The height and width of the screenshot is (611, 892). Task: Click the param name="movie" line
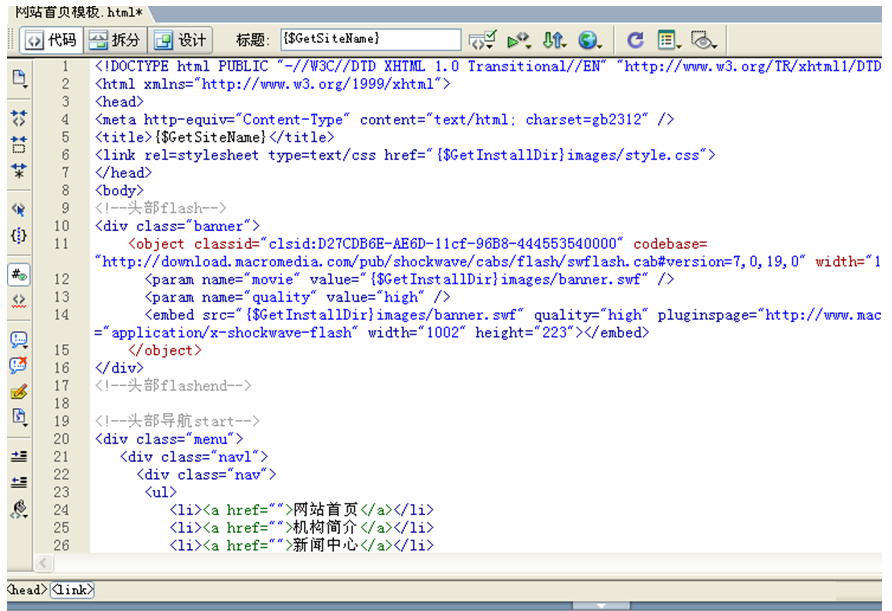click(410, 279)
